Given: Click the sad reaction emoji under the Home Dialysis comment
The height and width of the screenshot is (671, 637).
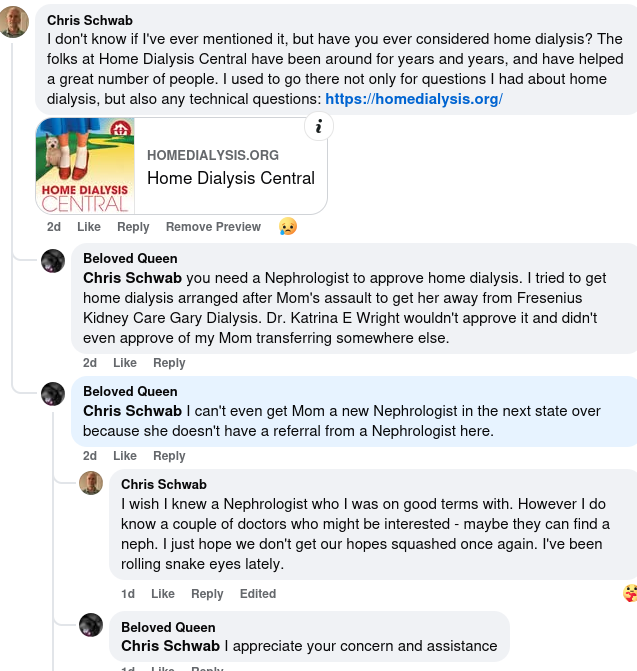Looking at the screenshot, I should pyautogui.click(x=287, y=227).
